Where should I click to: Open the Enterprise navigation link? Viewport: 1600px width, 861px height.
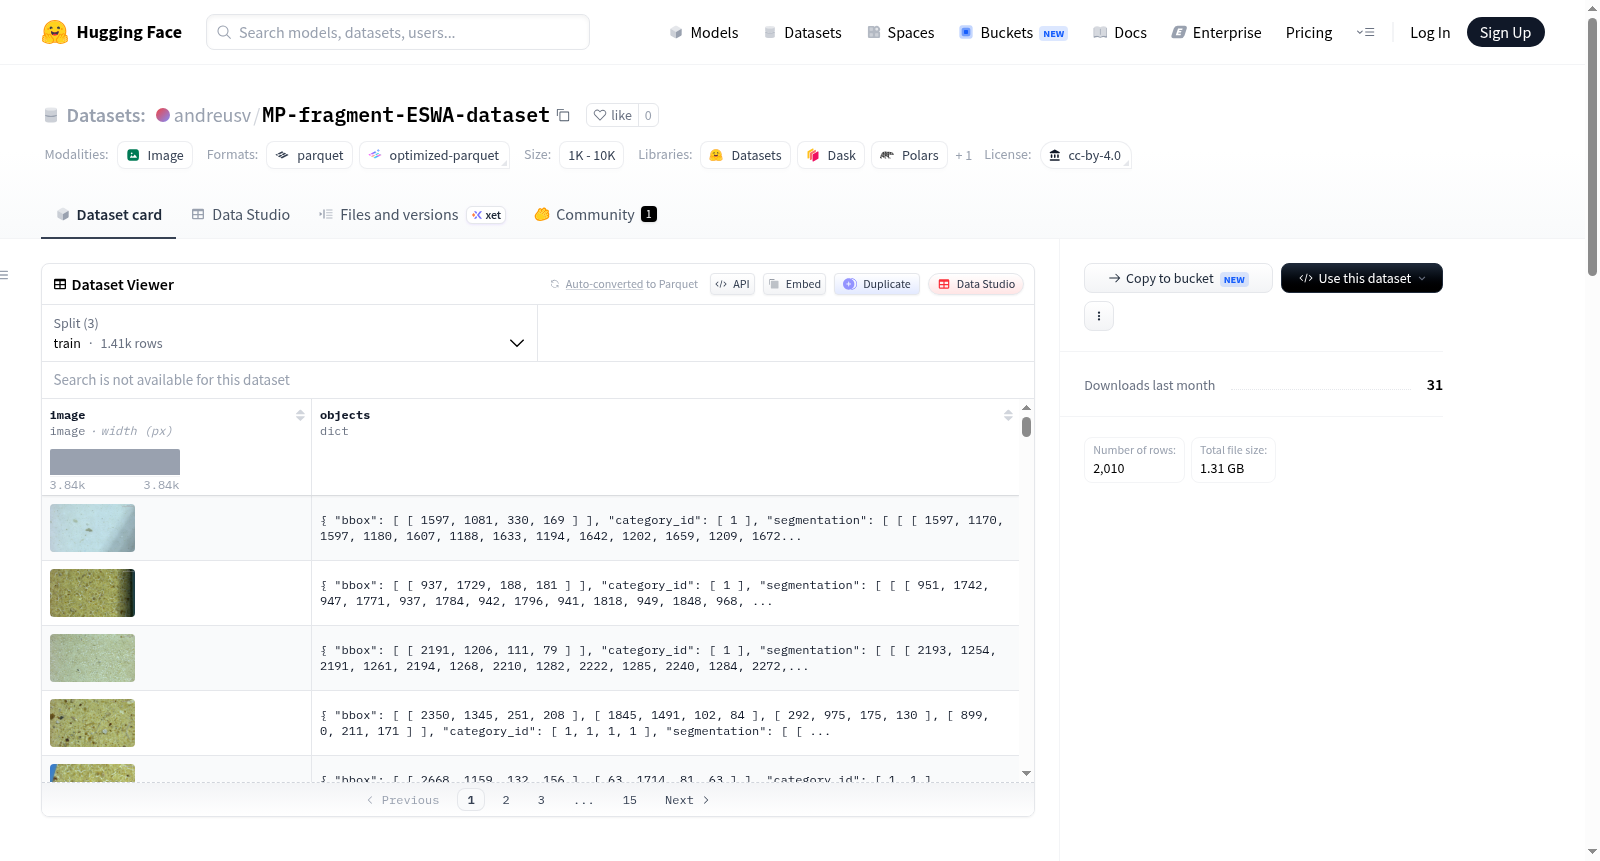[x=1216, y=32]
